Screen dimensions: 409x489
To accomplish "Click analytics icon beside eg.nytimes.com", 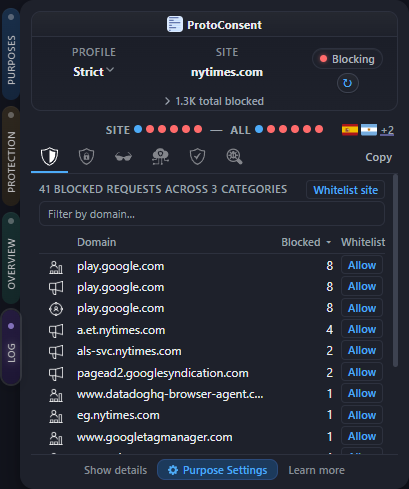I will click(56, 416).
